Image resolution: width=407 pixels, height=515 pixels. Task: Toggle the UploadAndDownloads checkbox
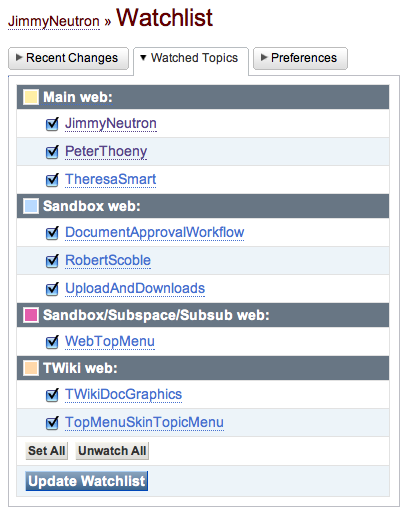(52, 289)
